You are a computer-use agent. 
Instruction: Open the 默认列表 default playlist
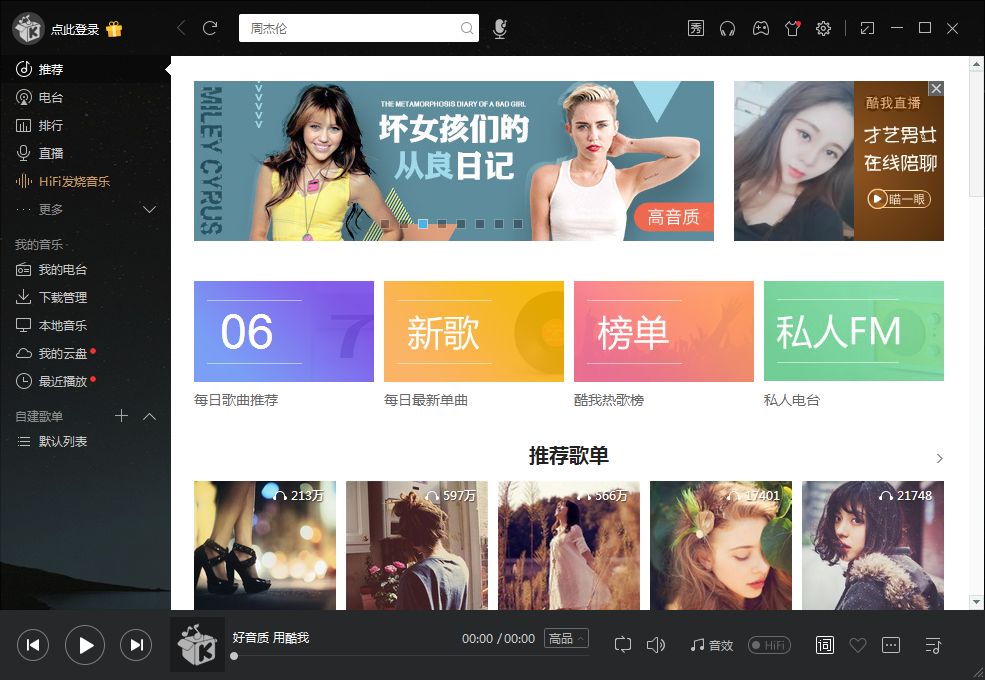point(85,442)
